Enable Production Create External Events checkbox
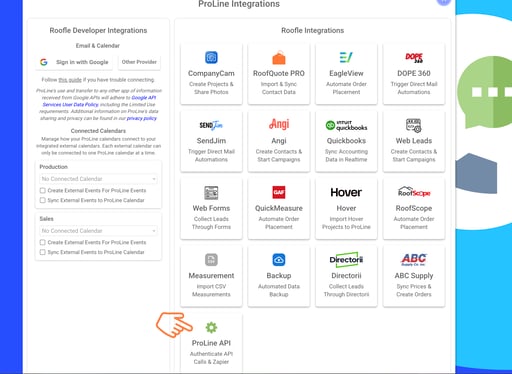This screenshot has height=374, width=512. (x=42, y=191)
